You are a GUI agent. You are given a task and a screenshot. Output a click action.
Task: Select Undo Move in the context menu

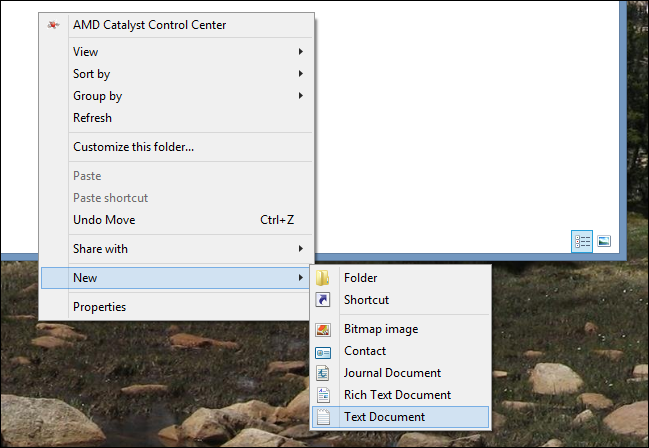(x=104, y=220)
